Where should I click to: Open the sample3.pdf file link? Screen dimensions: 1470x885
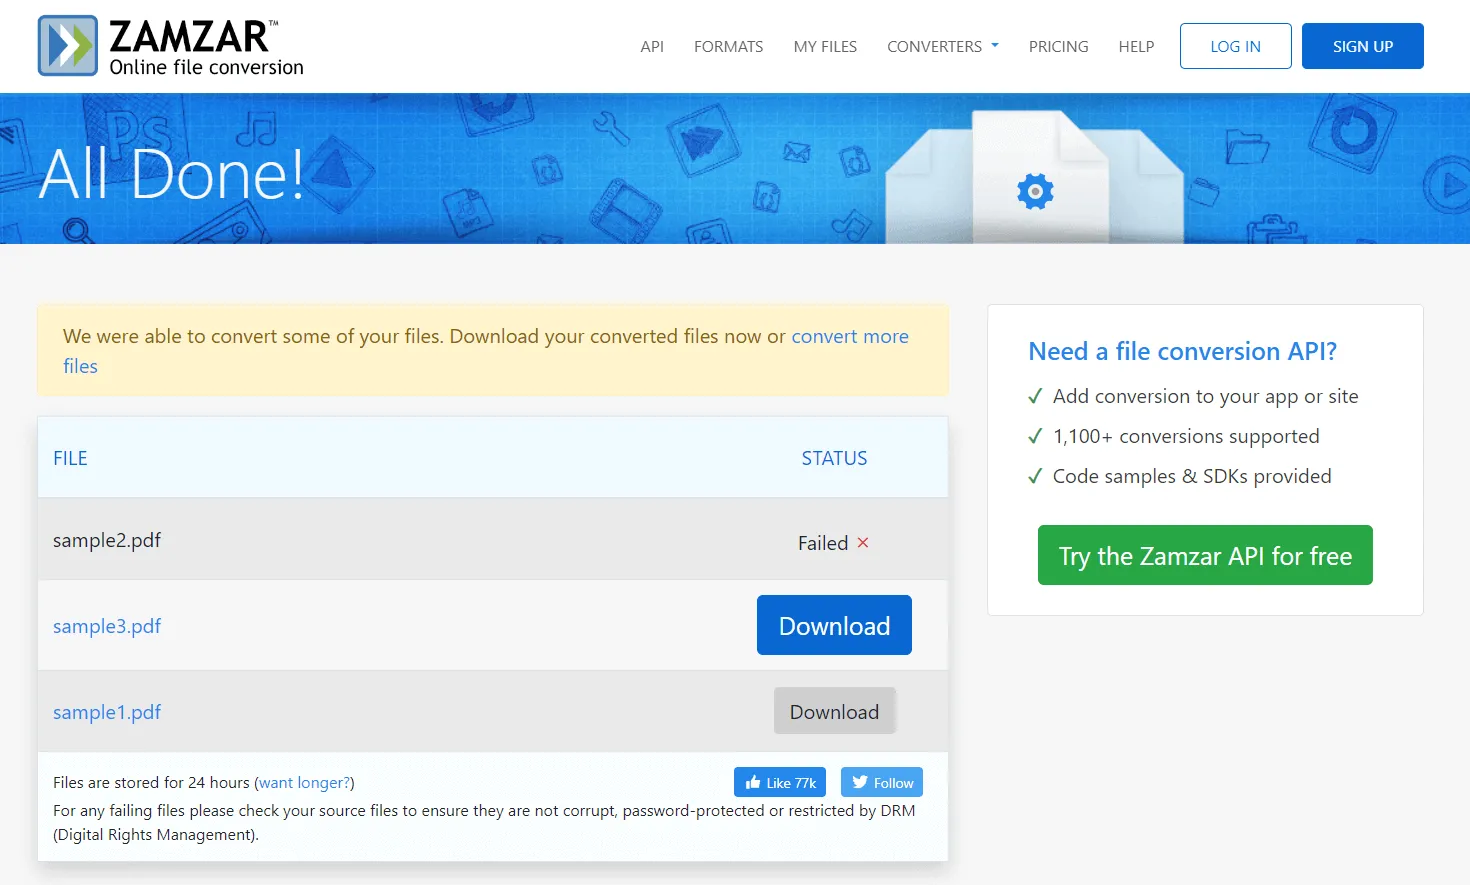click(107, 626)
